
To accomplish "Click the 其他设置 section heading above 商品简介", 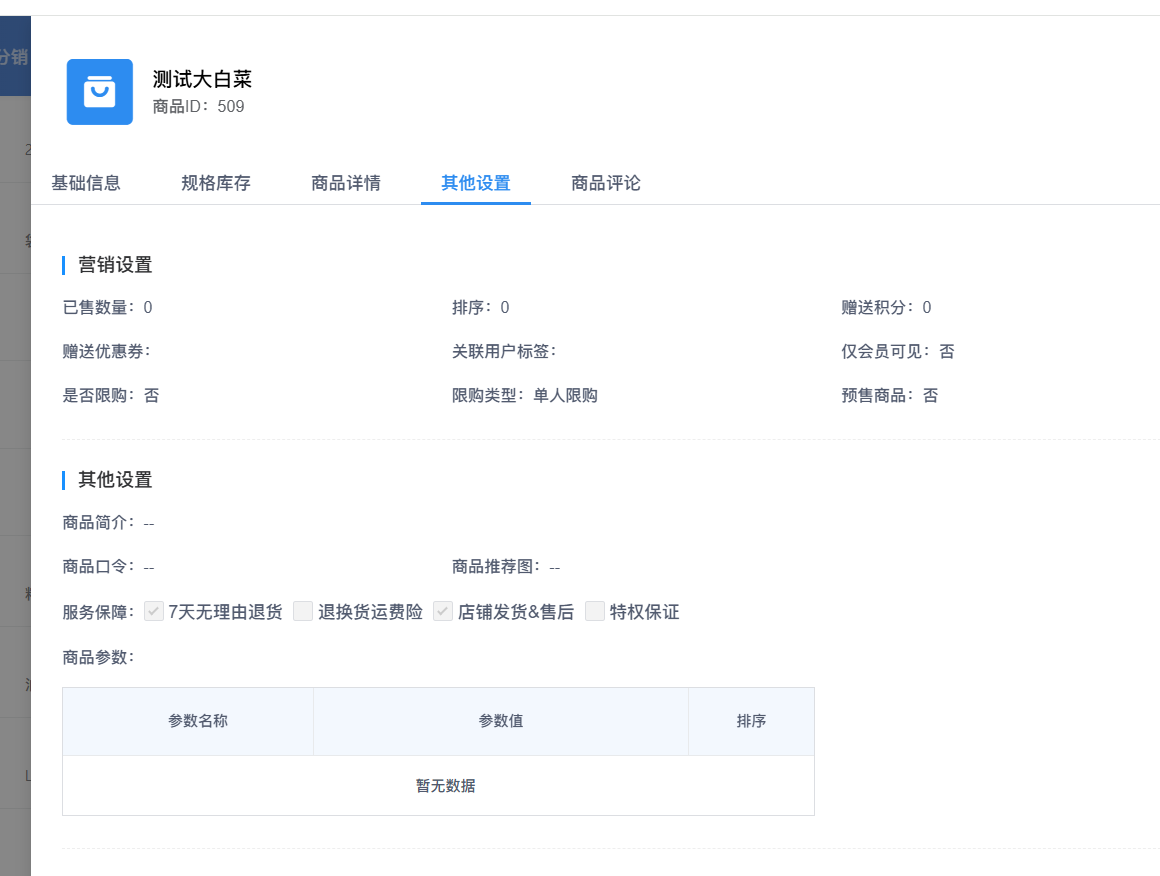I will point(115,480).
